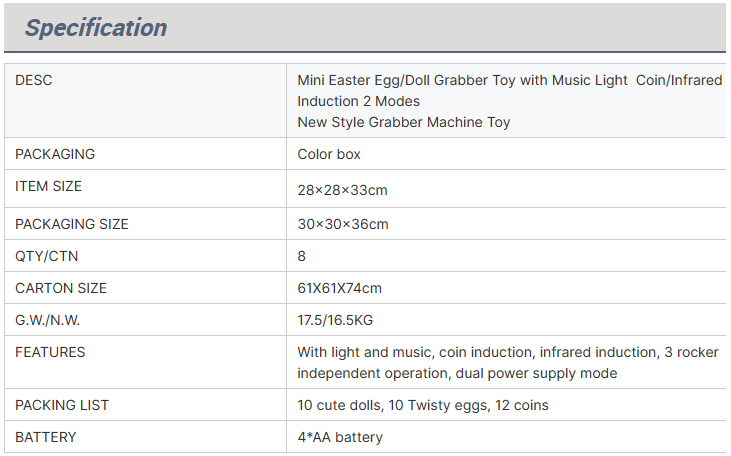Select the quantity value 8
The image size is (731, 456).
pyautogui.click(x=302, y=256)
